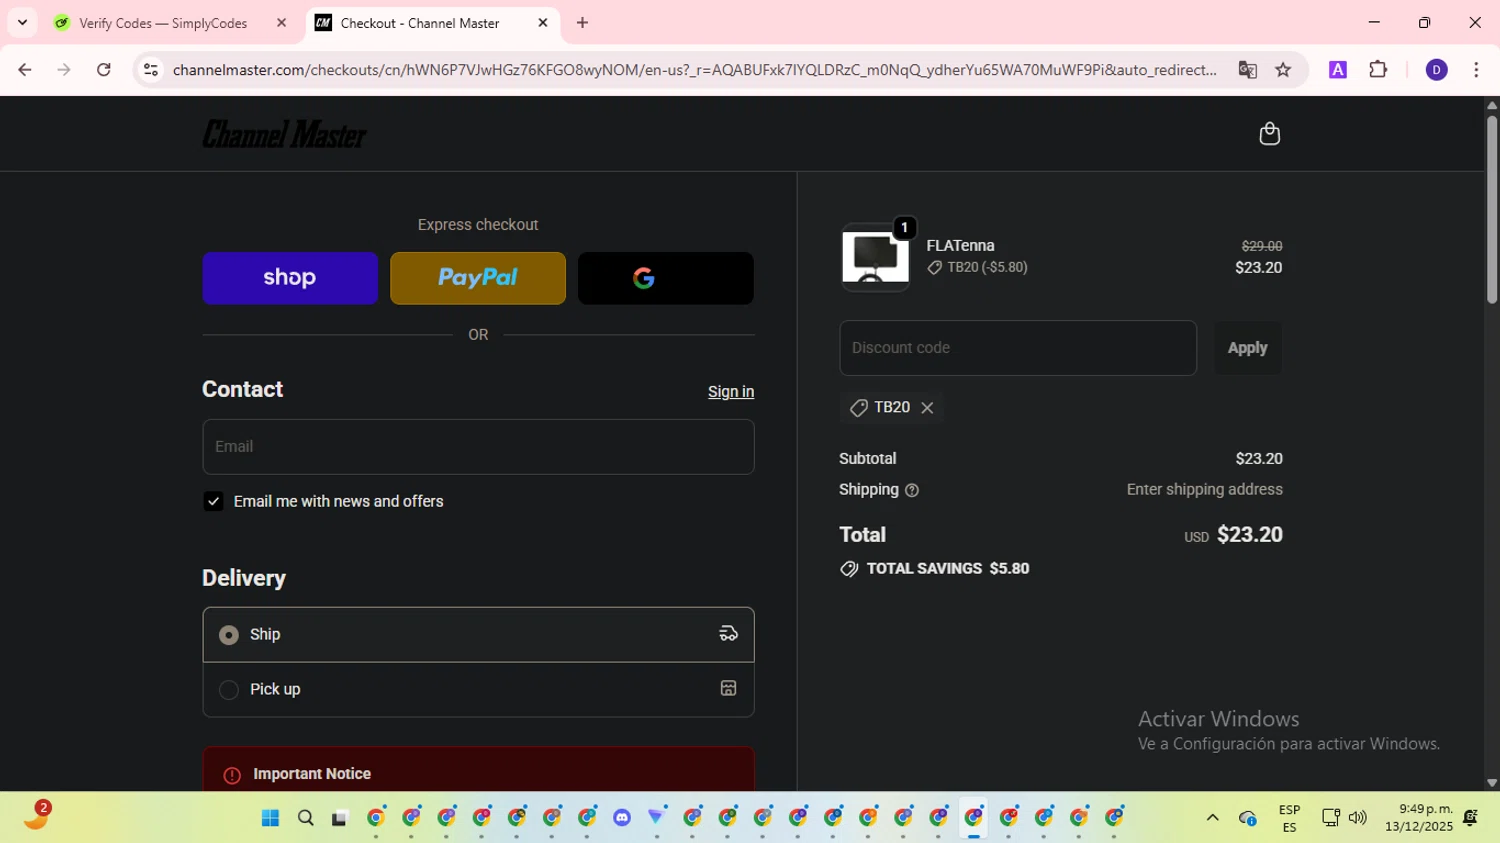This screenshot has height=843, width=1500.
Task: Click the browser address bar URL
Action: coord(694,70)
